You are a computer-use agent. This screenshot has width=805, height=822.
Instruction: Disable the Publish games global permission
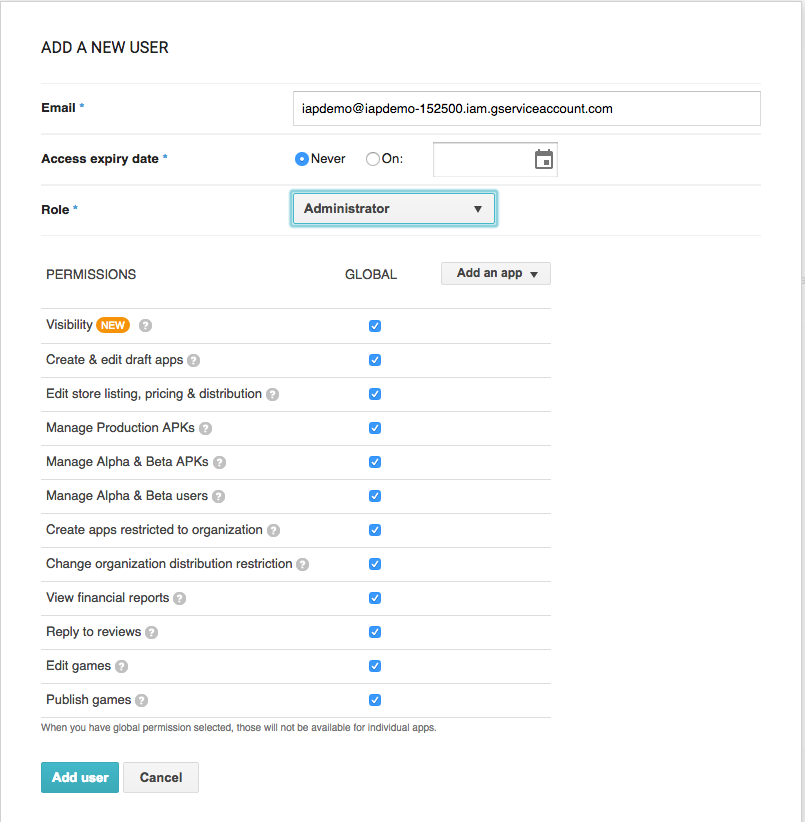point(375,700)
